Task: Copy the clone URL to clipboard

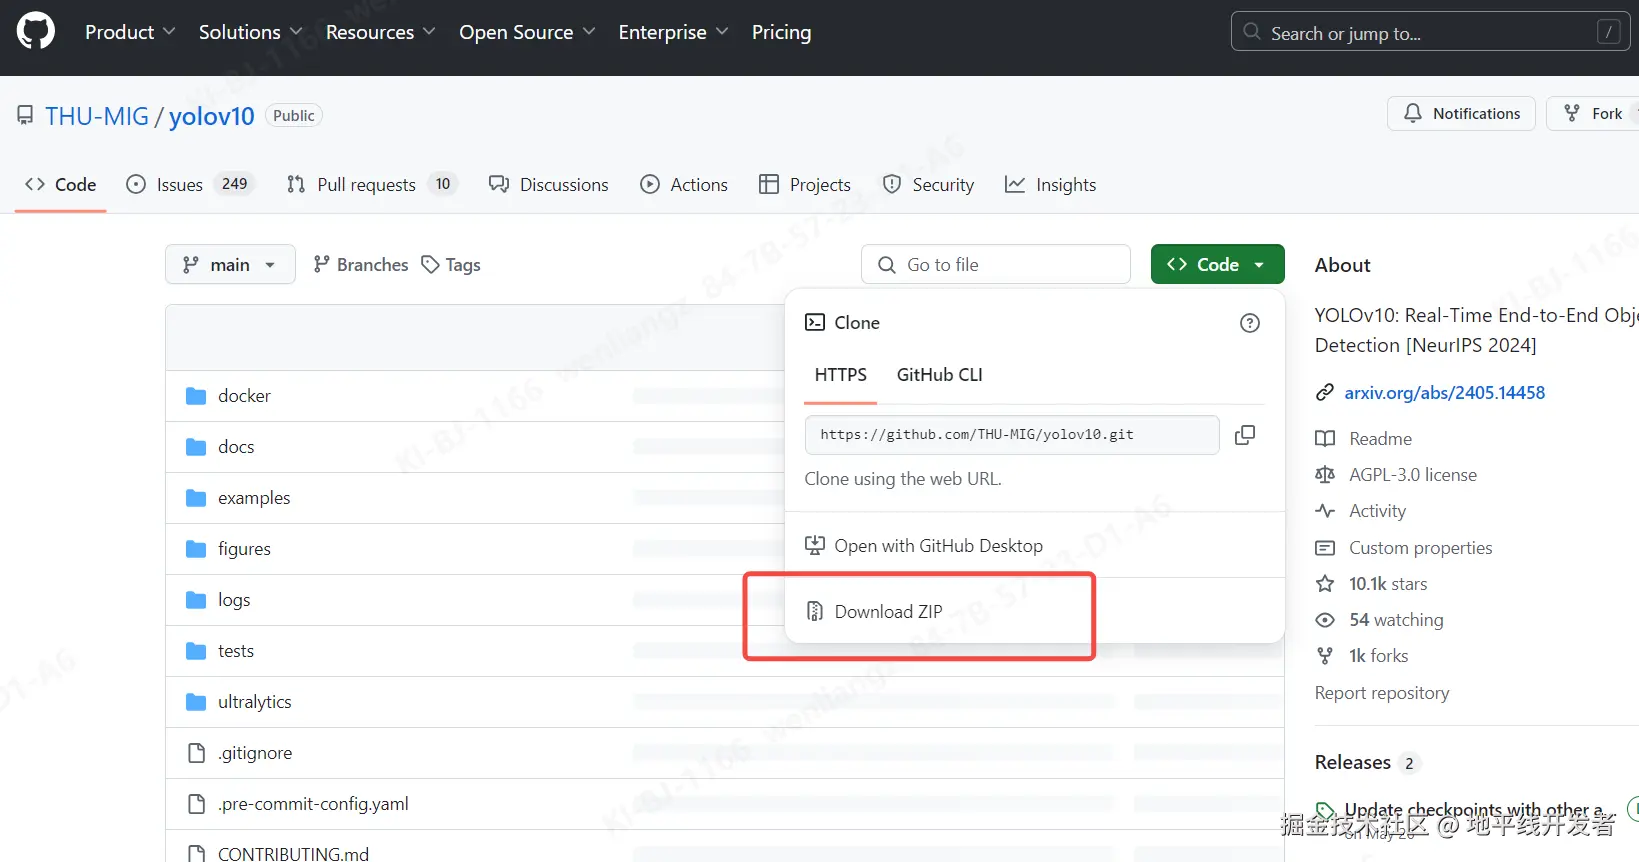Action: pyautogui.click(x=1245, y=435)
